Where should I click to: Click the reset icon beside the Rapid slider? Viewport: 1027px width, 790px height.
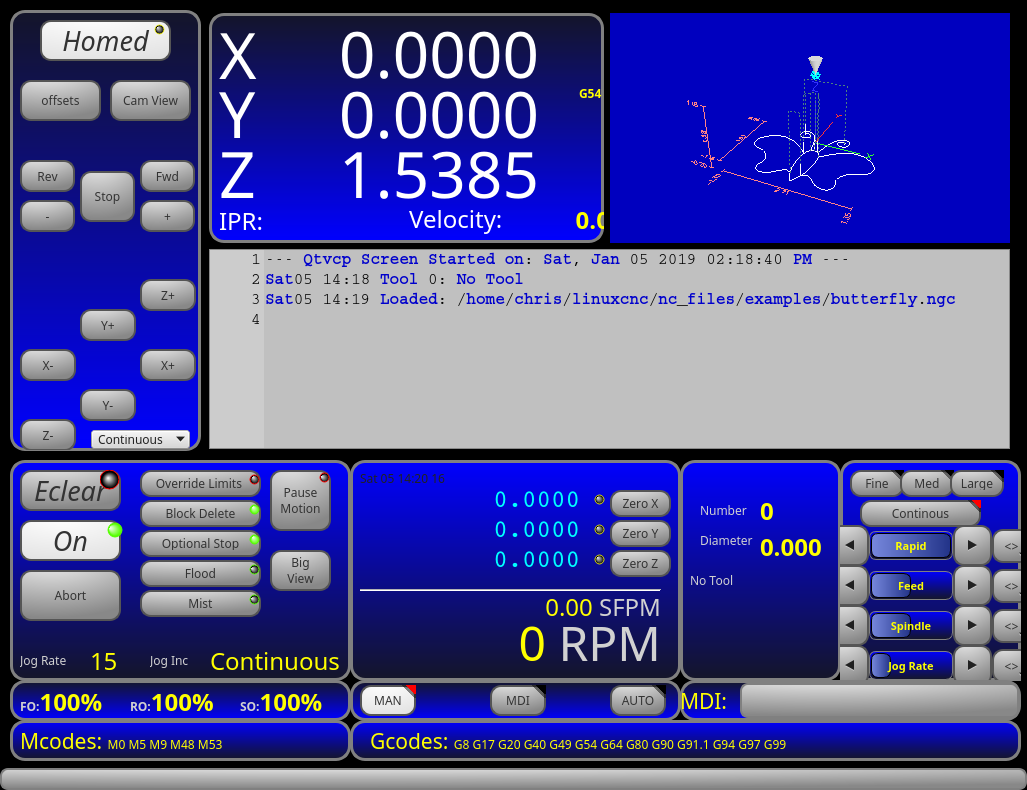point(1009,545)
